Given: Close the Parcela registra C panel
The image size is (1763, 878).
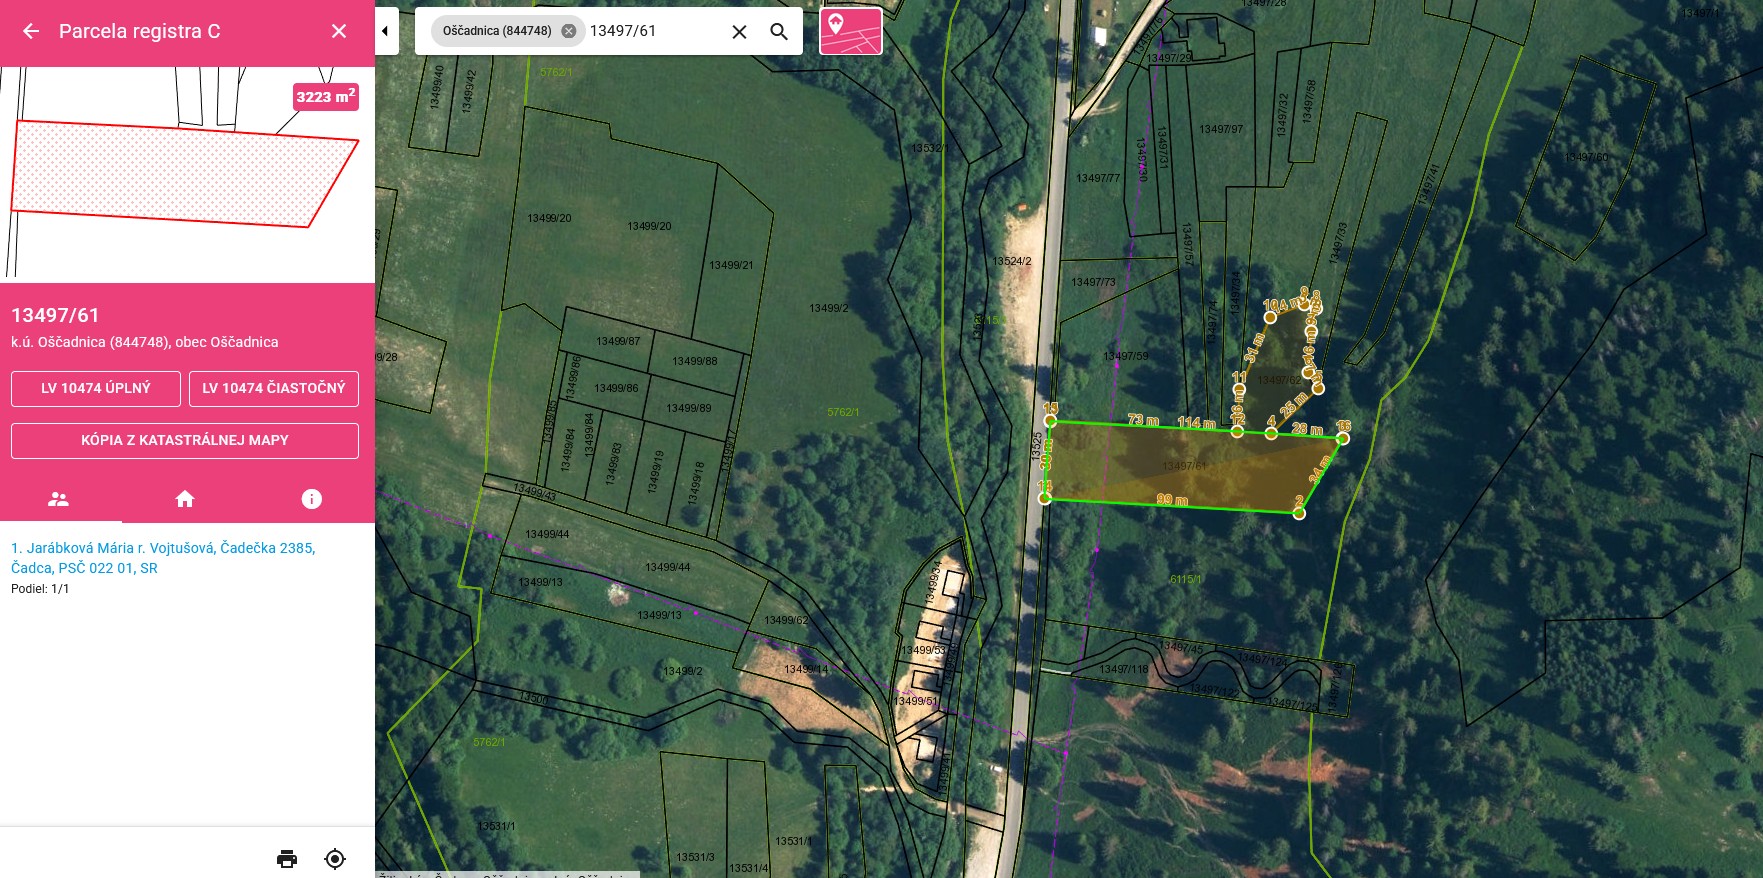Looking at the screenshot, I should 339,31.
